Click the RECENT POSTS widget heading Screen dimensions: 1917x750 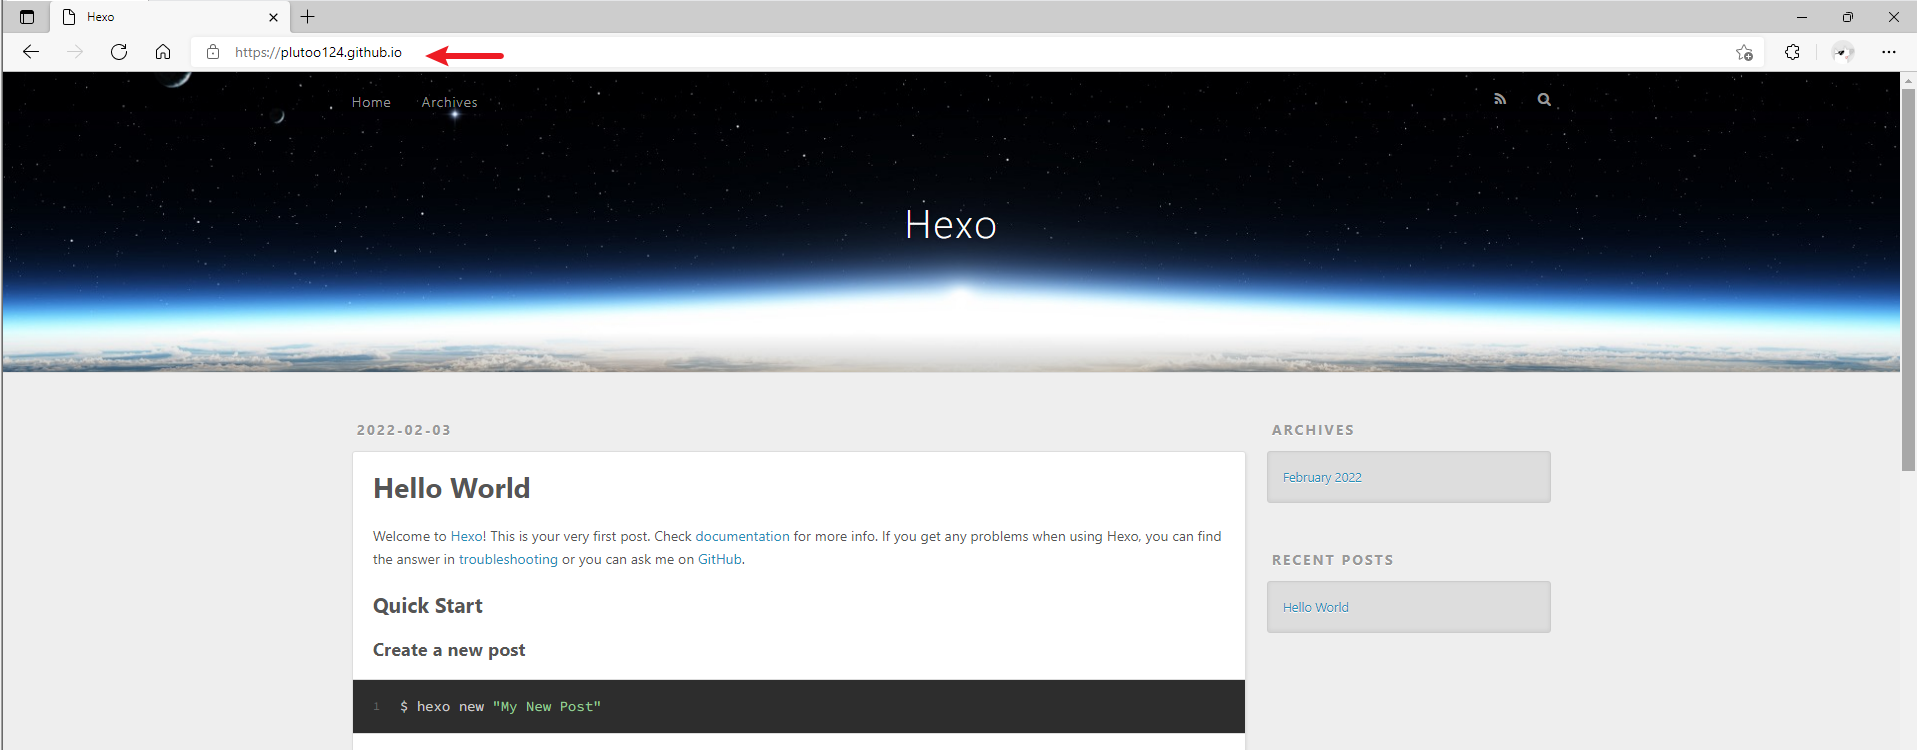[1332, 560]
